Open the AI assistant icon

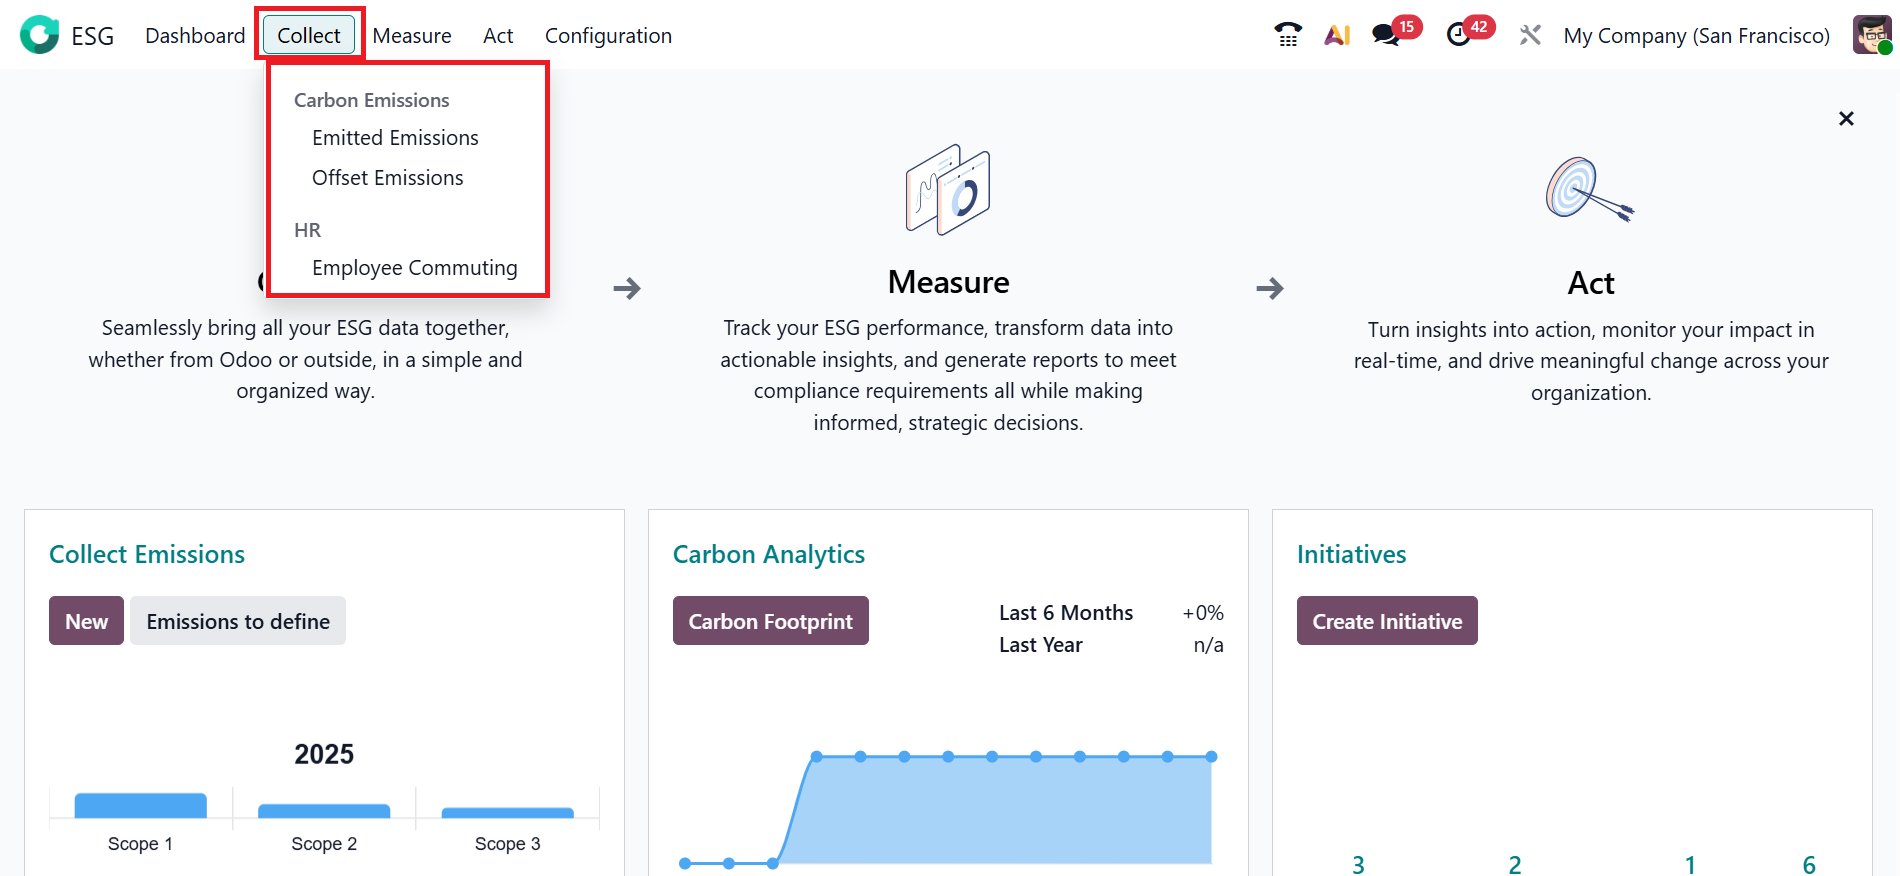pyautogui.click(x=1337, y=35)
